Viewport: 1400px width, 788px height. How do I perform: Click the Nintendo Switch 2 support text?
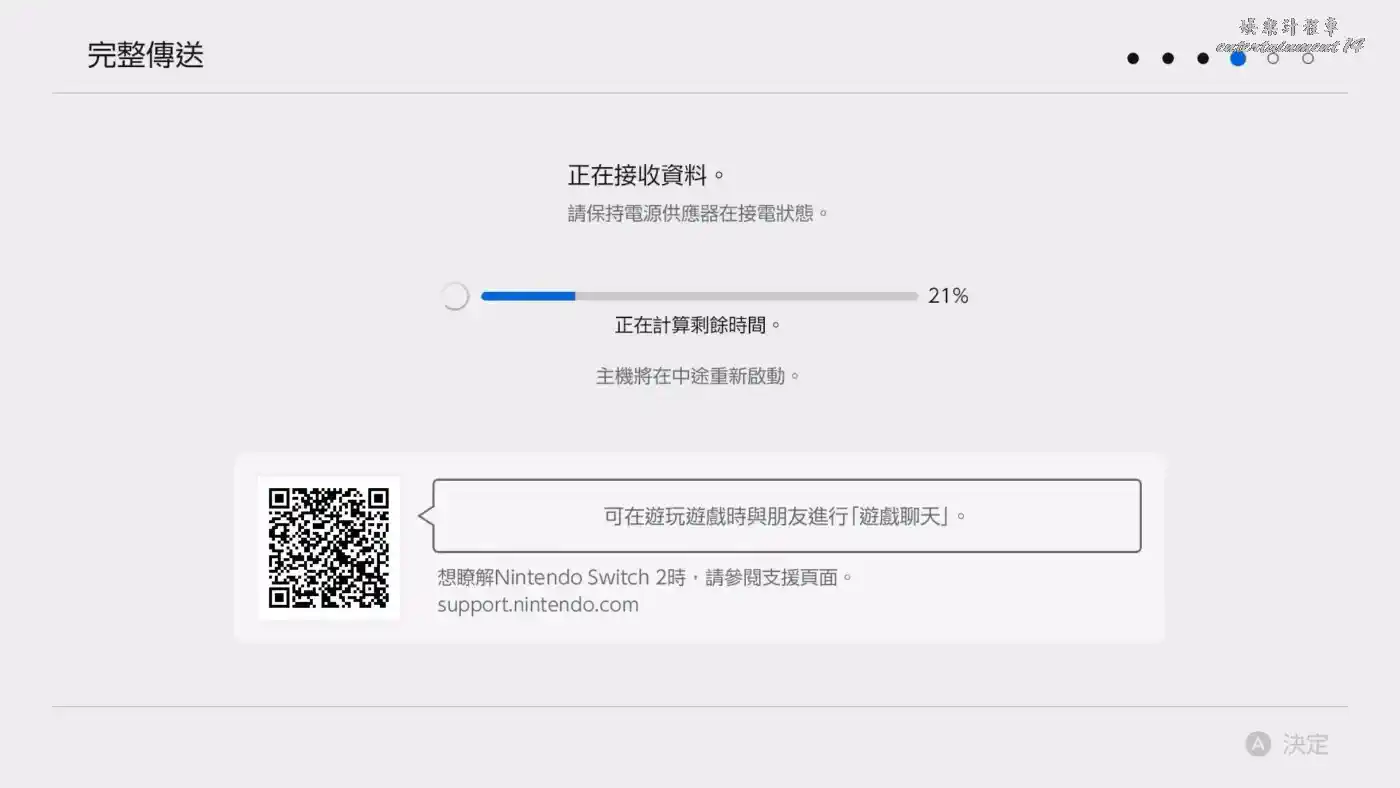click(646, 577)
